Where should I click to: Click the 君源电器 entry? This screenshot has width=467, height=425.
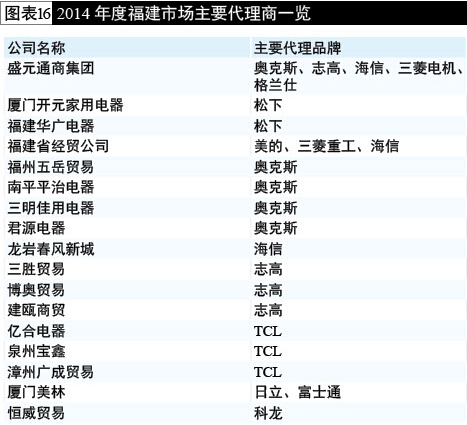click(x=36, y=228)
